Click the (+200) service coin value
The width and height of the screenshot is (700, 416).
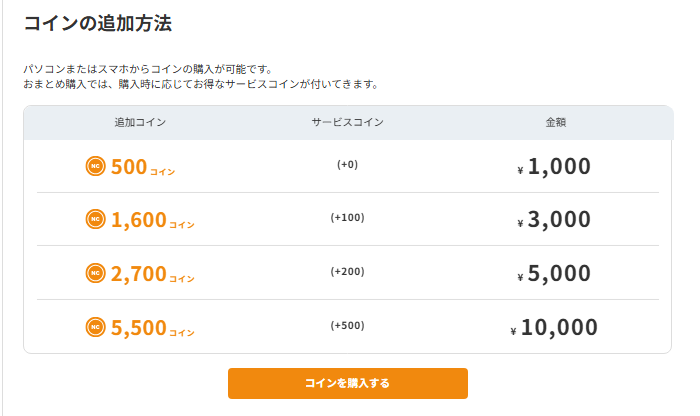[x=347, y=272]
